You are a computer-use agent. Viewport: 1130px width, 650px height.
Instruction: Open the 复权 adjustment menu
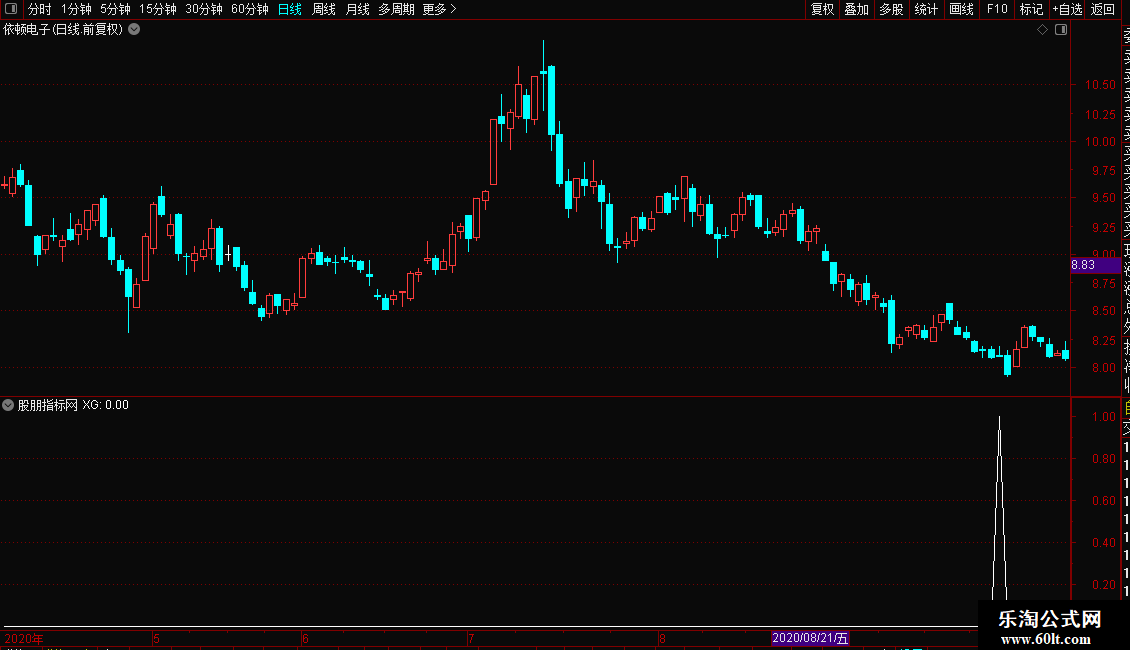pyautogui.click(x=822, y=9)
